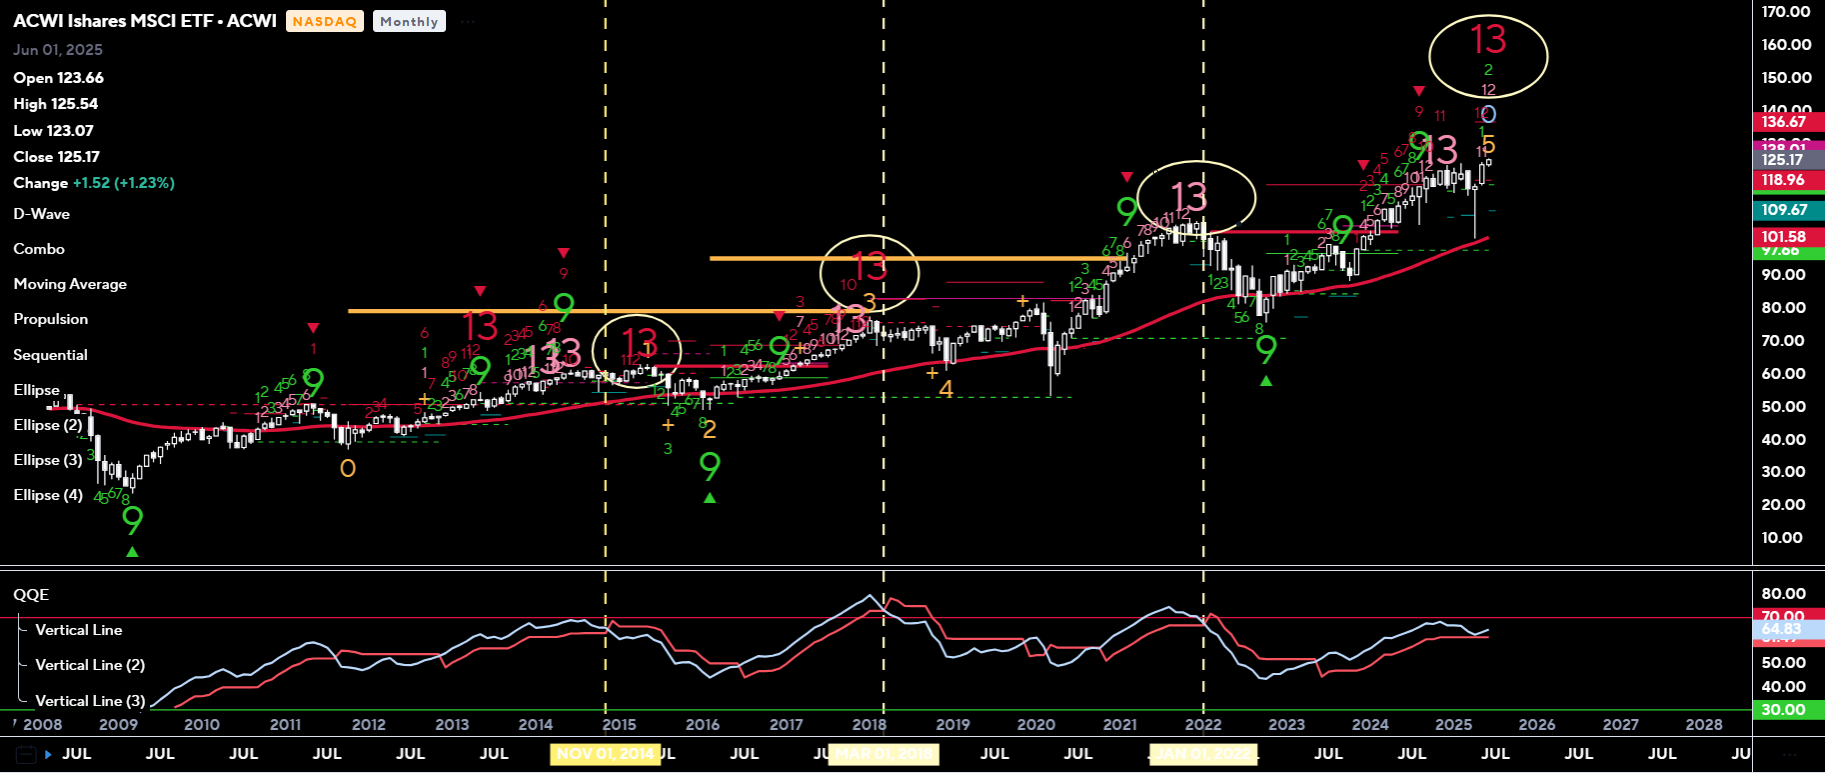1825x783 pixels.
Task: Open the Monthly timeframe selector
Action: point(409,21)
